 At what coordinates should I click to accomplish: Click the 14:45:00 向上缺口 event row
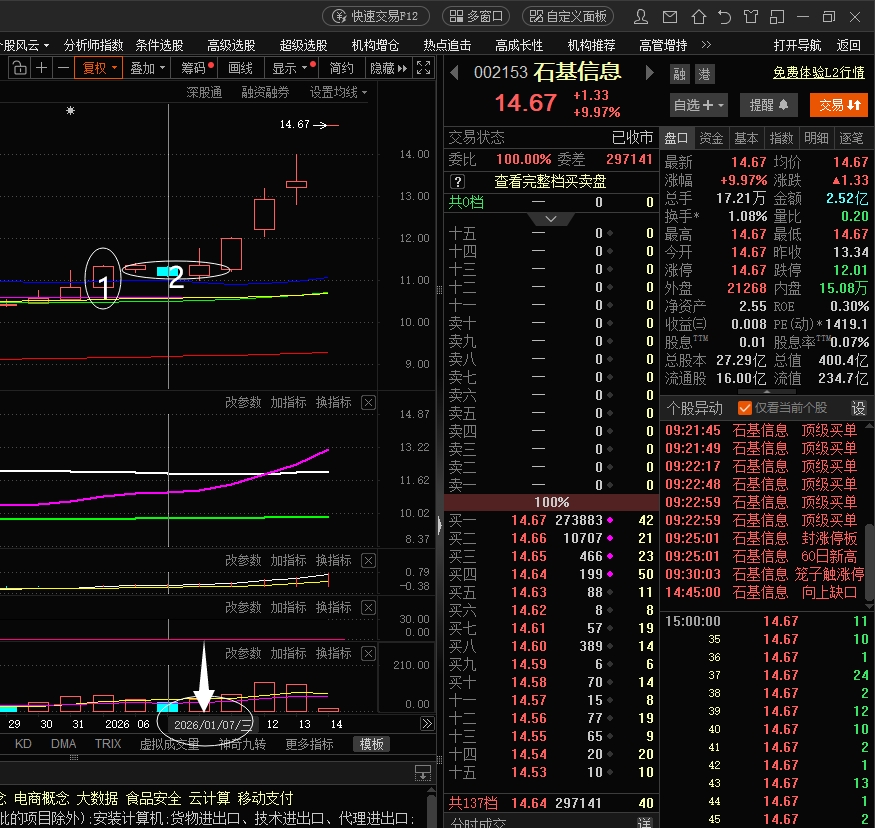761,592
